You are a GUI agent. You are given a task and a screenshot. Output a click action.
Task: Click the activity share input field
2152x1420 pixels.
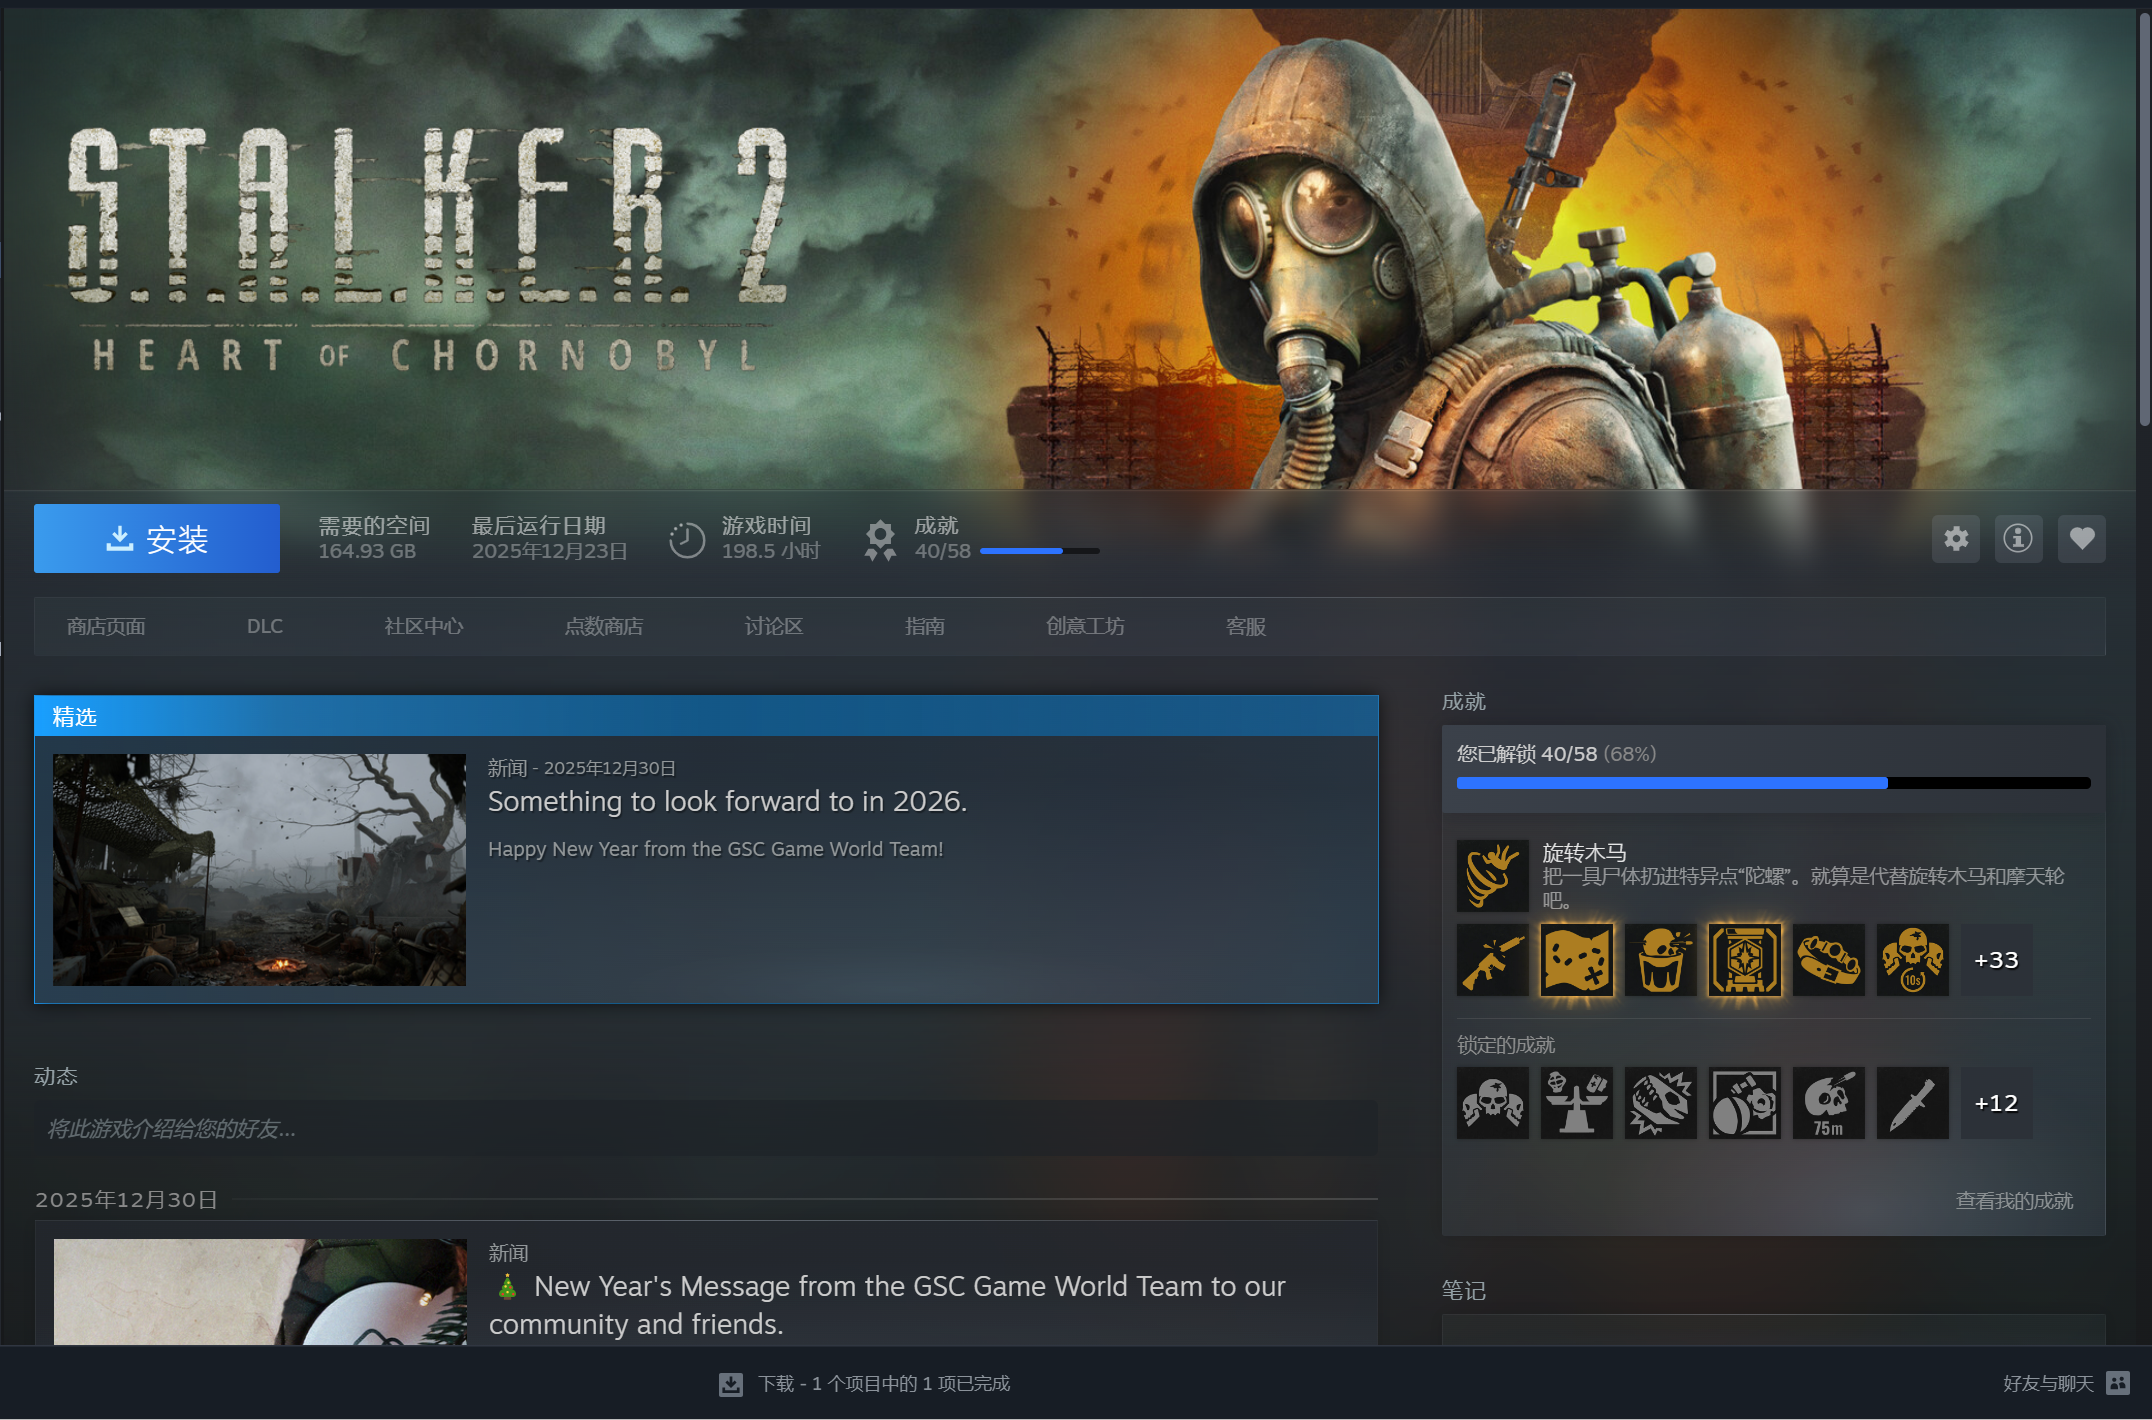[x=705, y=1129]
